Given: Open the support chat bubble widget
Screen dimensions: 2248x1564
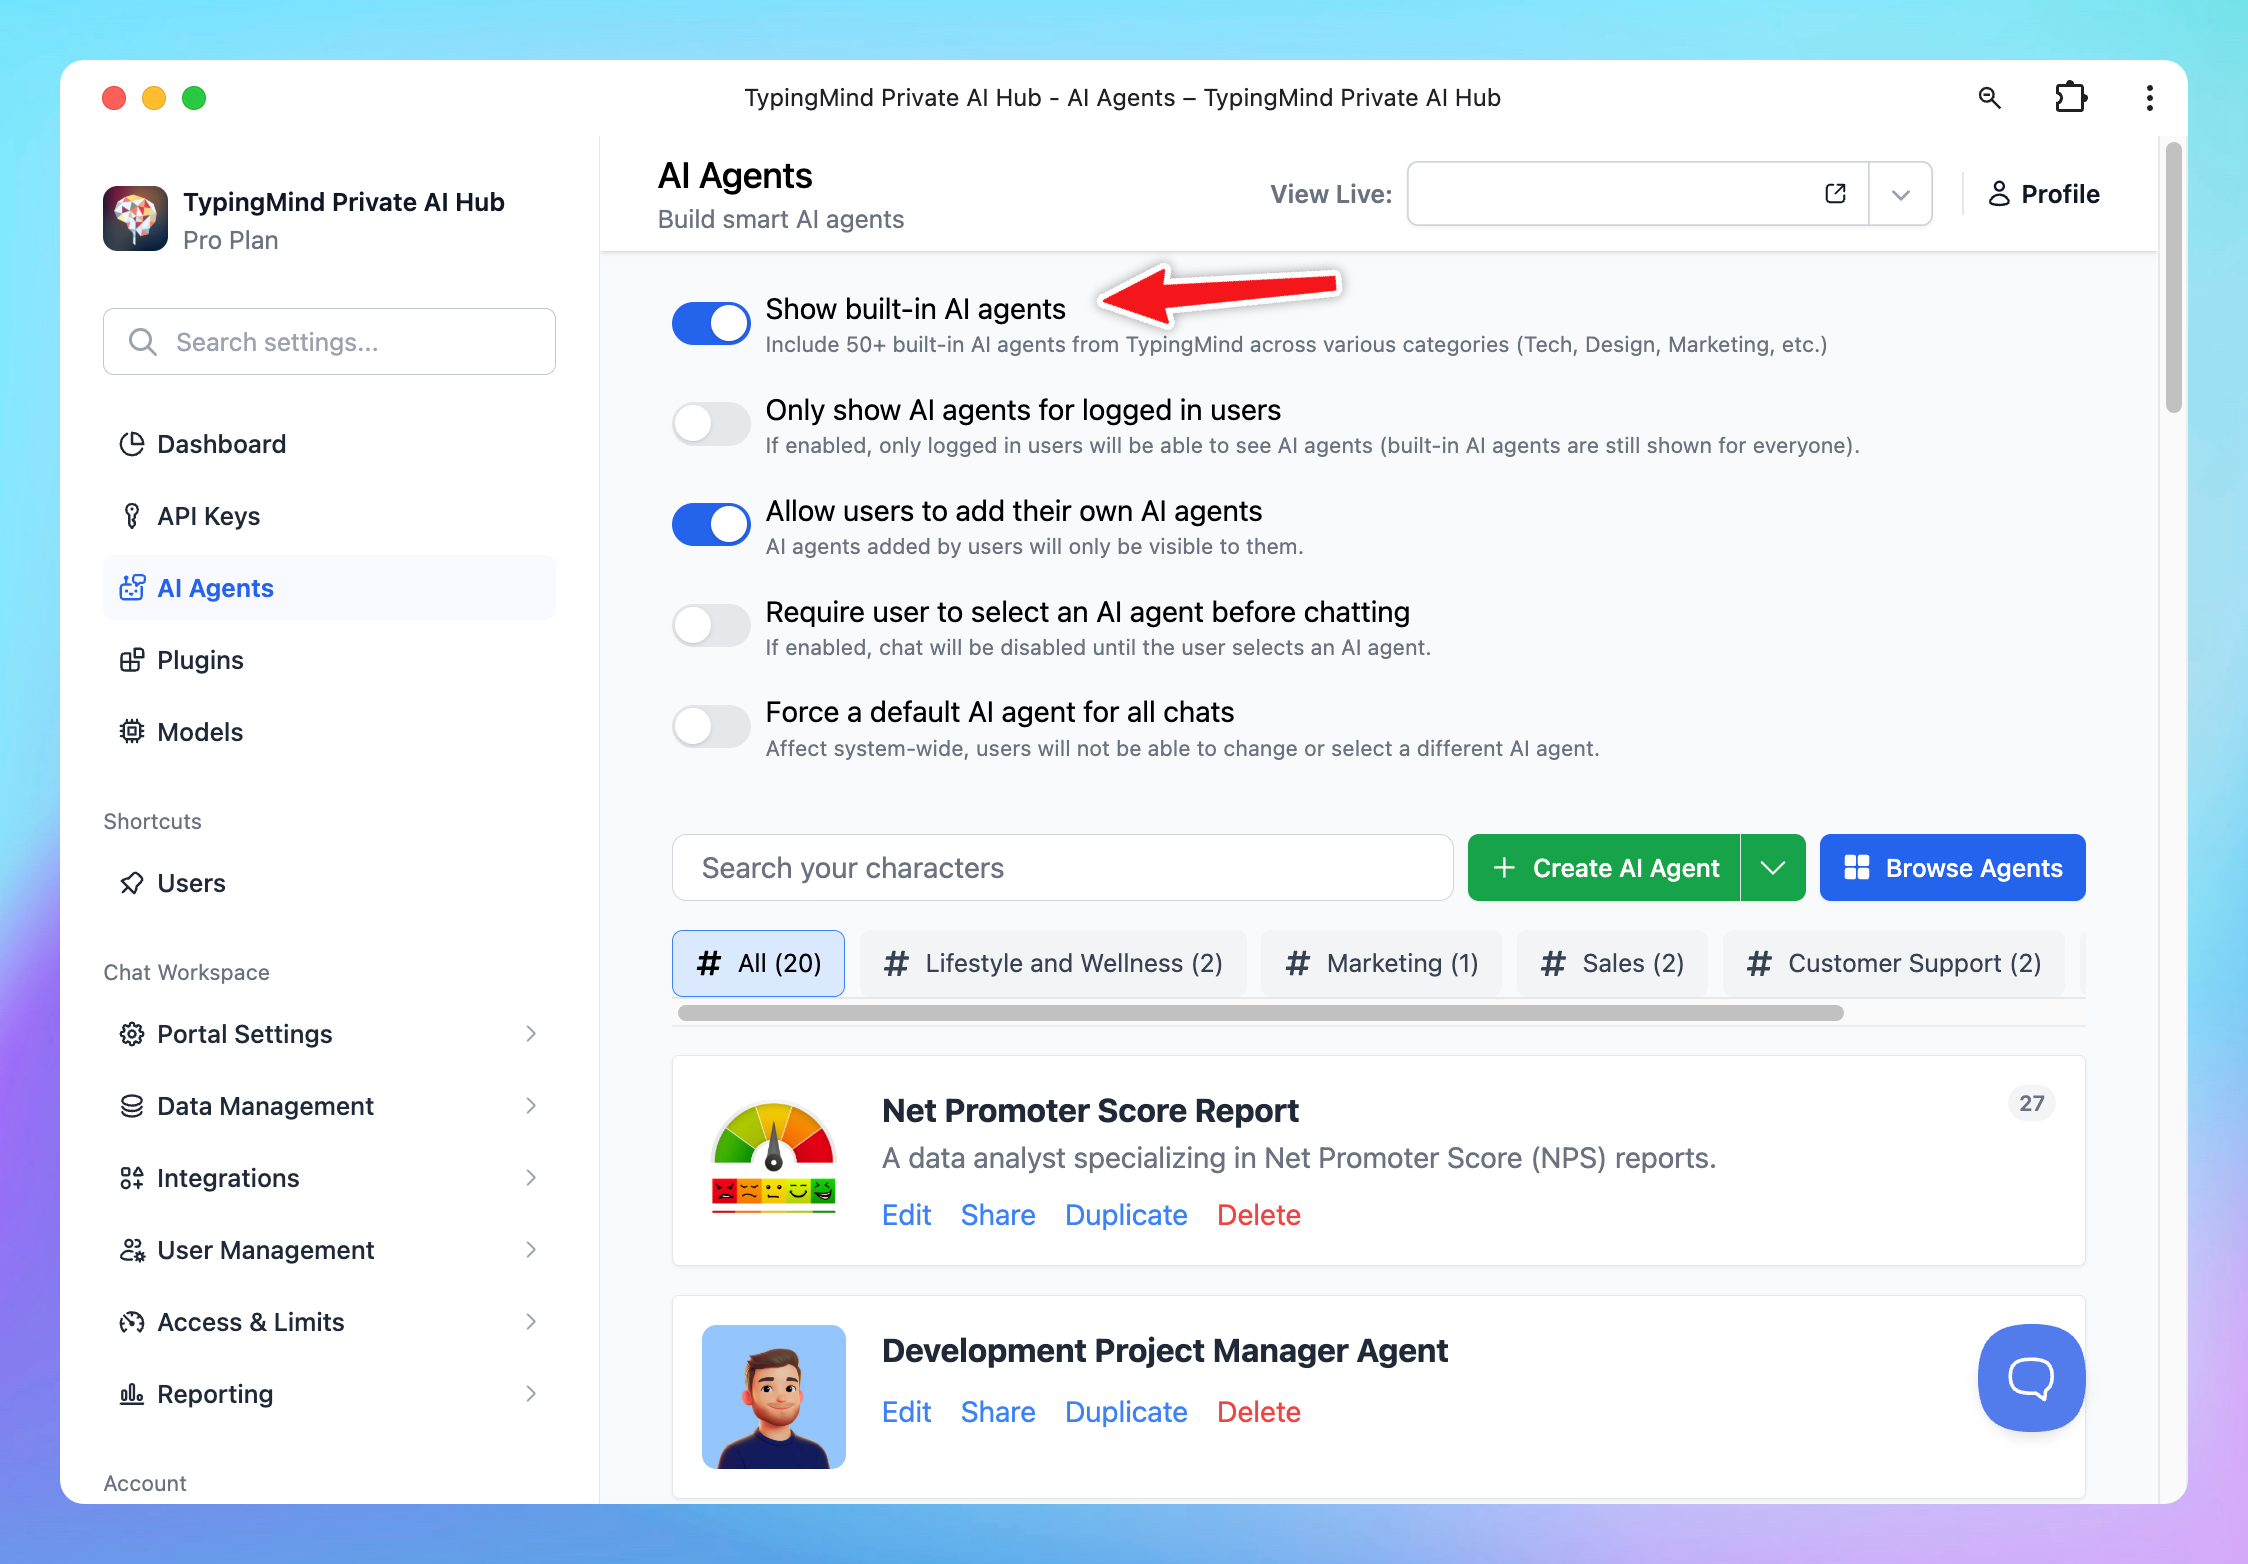Looking at the screenshot, I should tap(2031, 1378).
